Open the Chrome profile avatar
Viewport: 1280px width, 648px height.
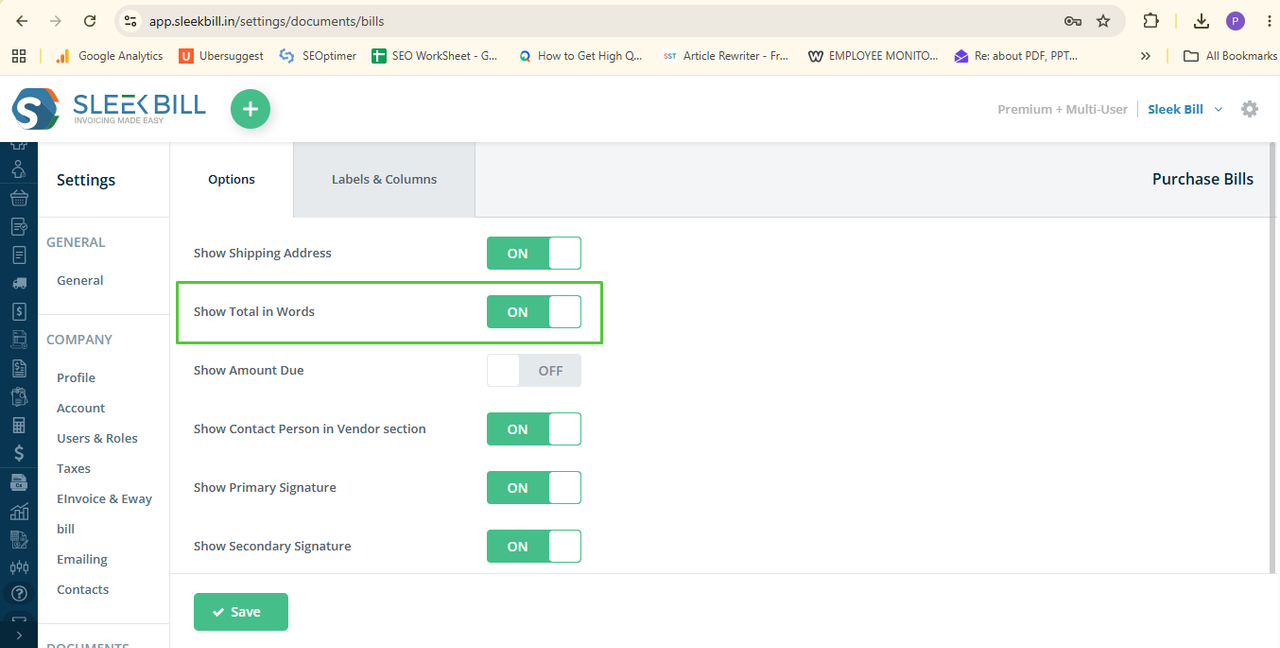tap(1236, 21)
